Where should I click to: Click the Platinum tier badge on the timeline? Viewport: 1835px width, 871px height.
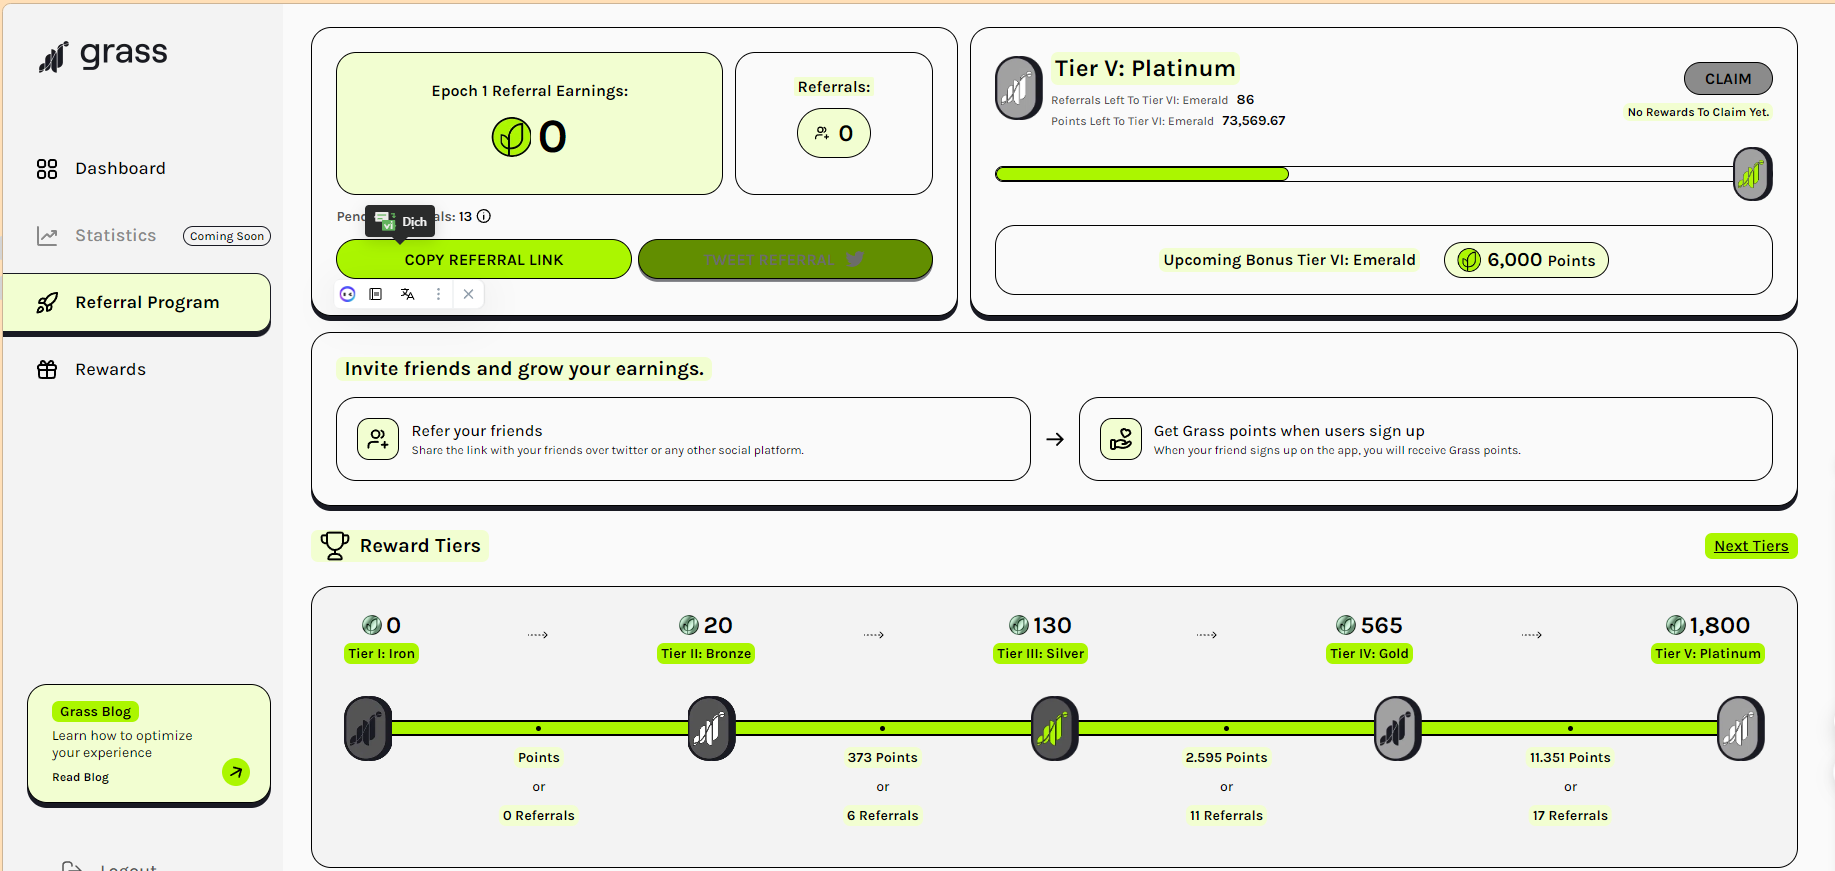1741,729
